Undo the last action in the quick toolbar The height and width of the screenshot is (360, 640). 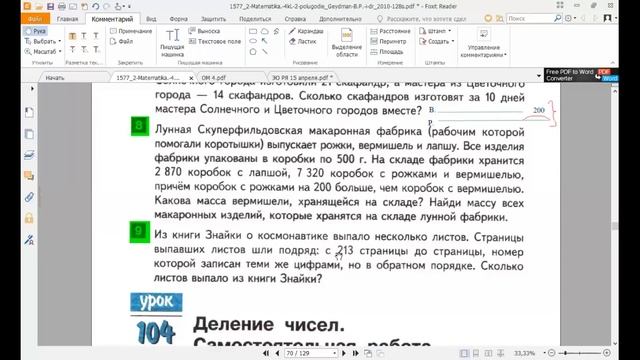(96, 6)
